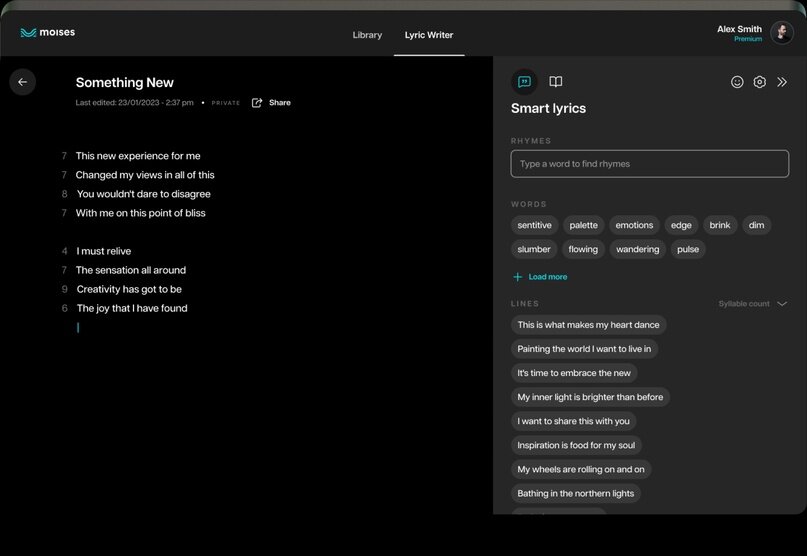Insert line 'My wheels are rolling on and on'
This screenshot has width=807, height=556.
tap(581, 470)
